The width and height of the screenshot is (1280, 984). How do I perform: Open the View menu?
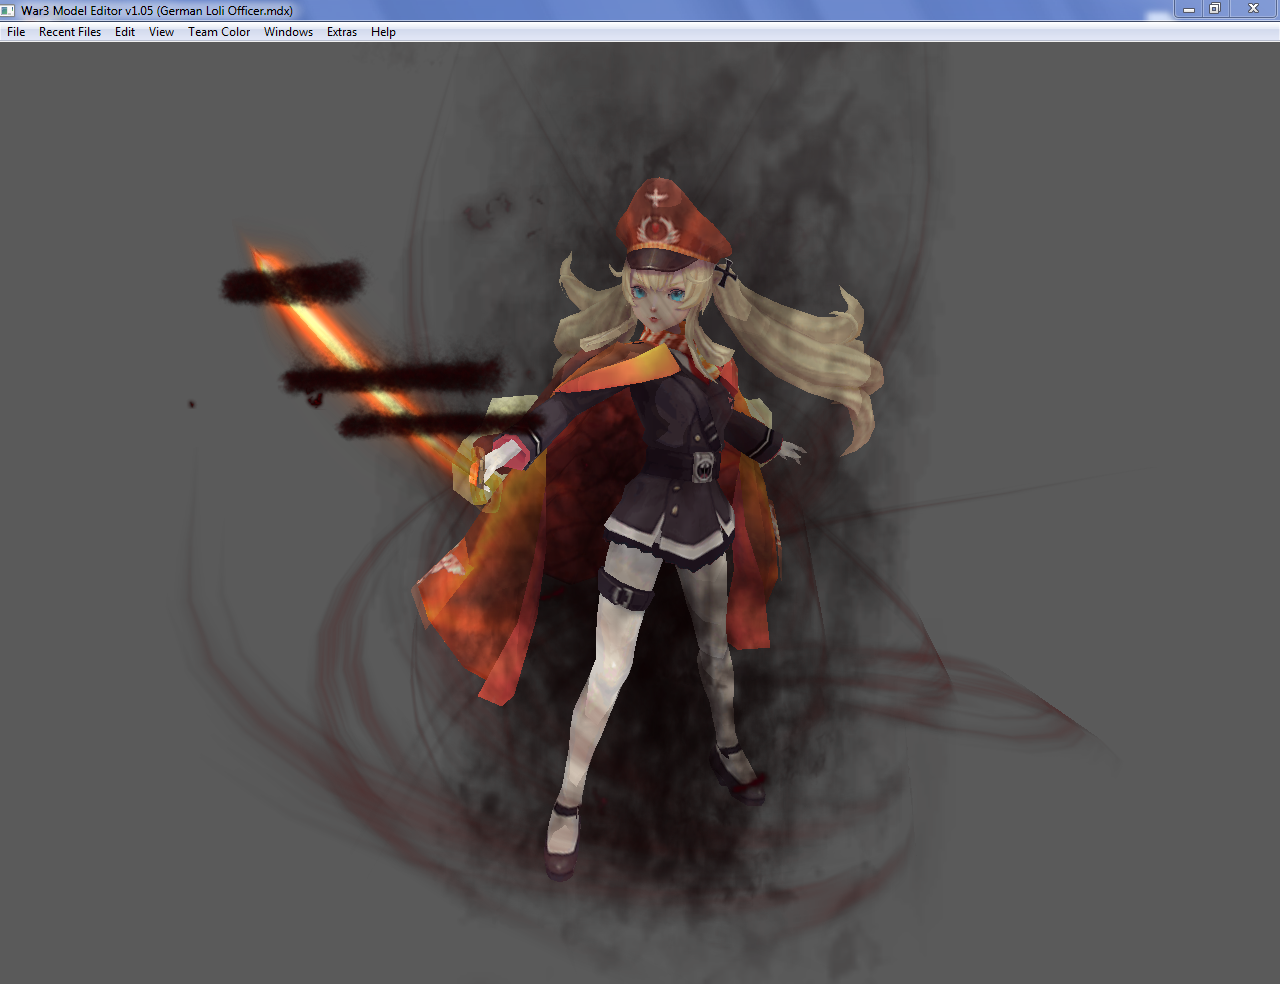[161, 32]
